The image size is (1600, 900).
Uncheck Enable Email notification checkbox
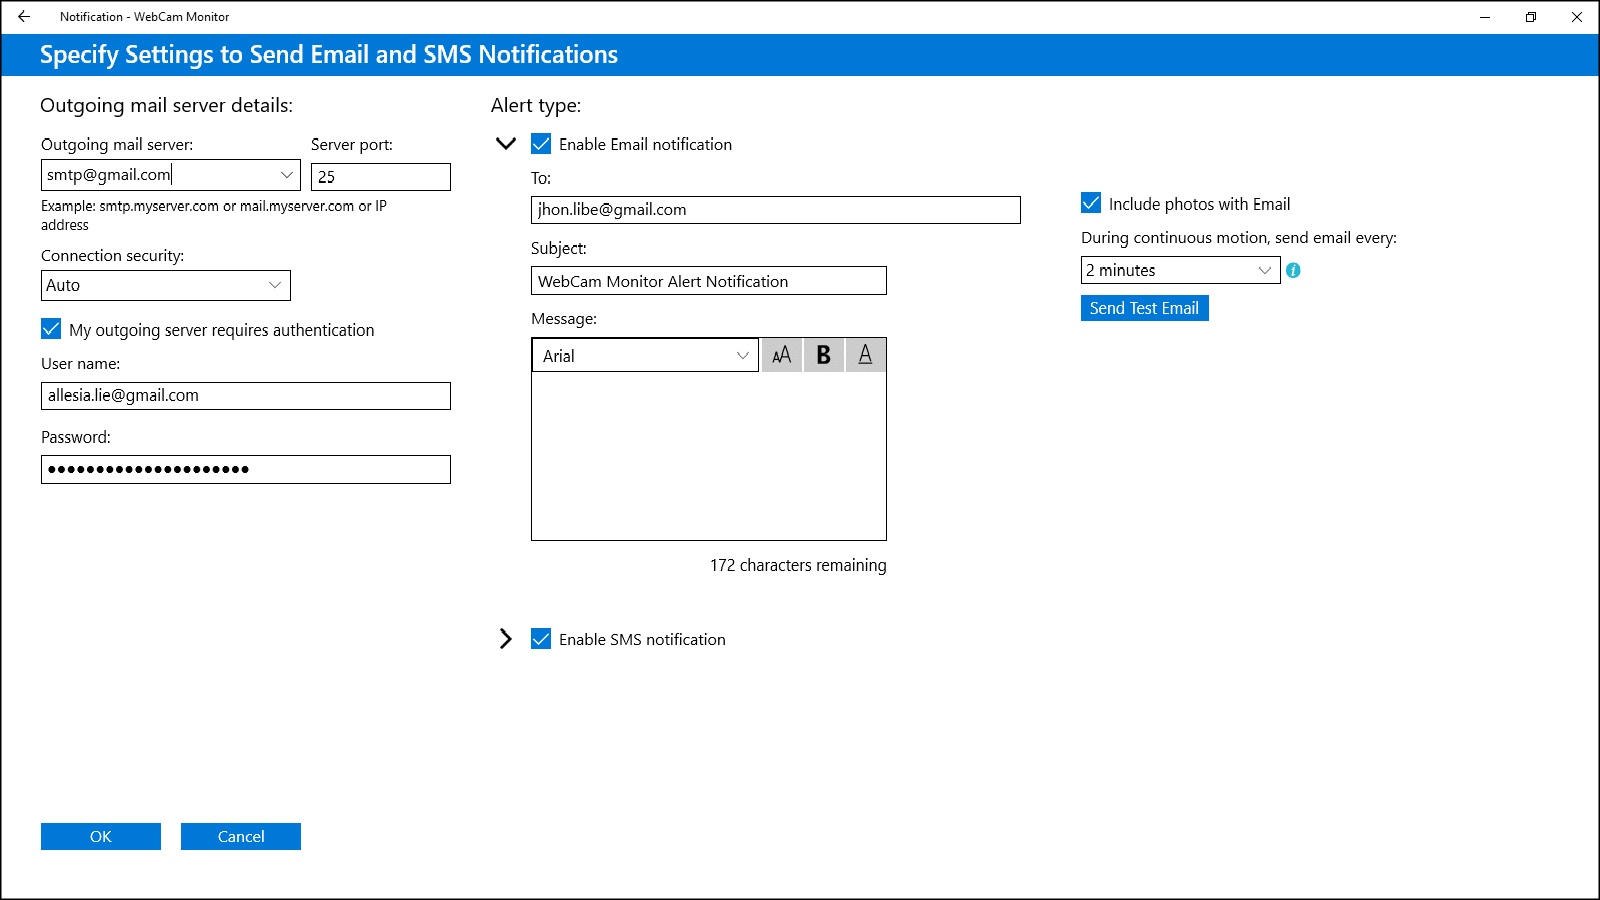(541, 144)
